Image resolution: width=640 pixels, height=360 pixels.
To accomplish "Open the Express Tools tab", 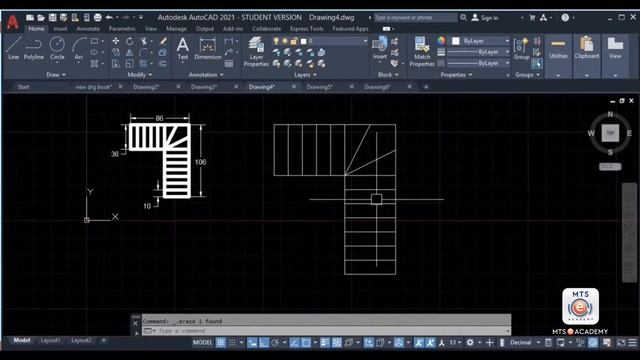I will point(307,29).
